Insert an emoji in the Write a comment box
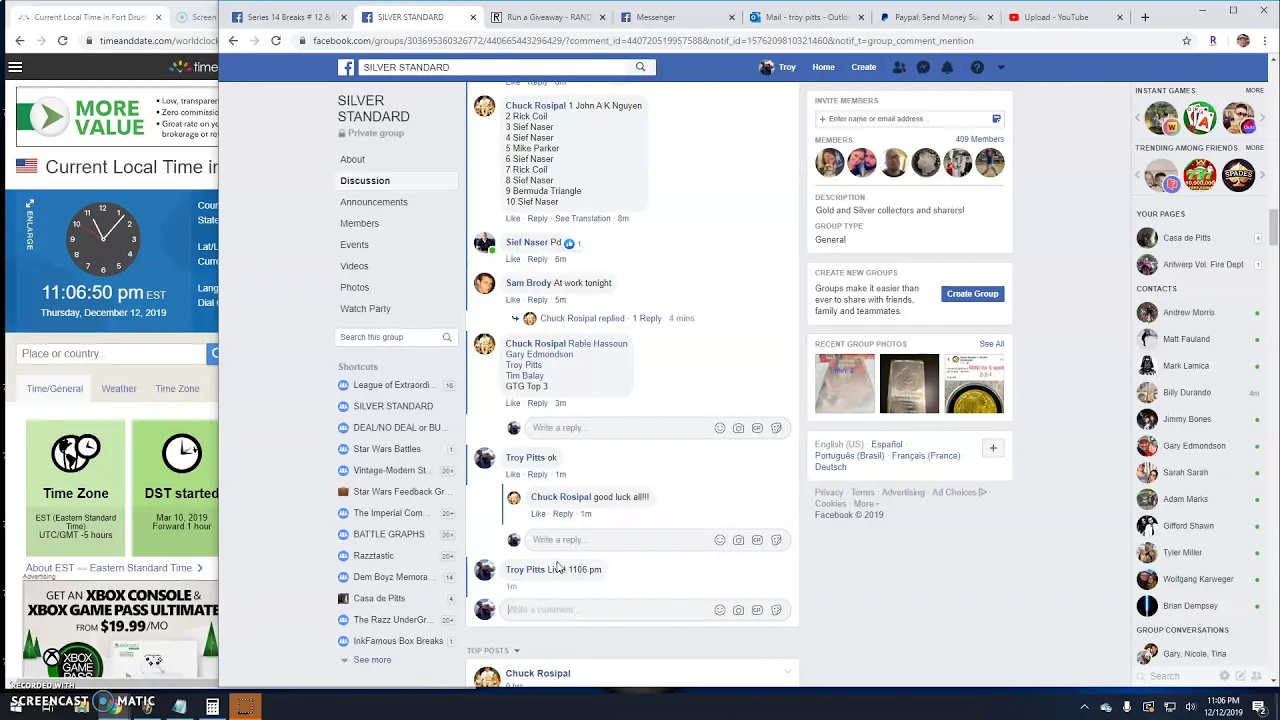Viewport: 1280px width, 720px height. pyautogui.click(x=719, y=610)
